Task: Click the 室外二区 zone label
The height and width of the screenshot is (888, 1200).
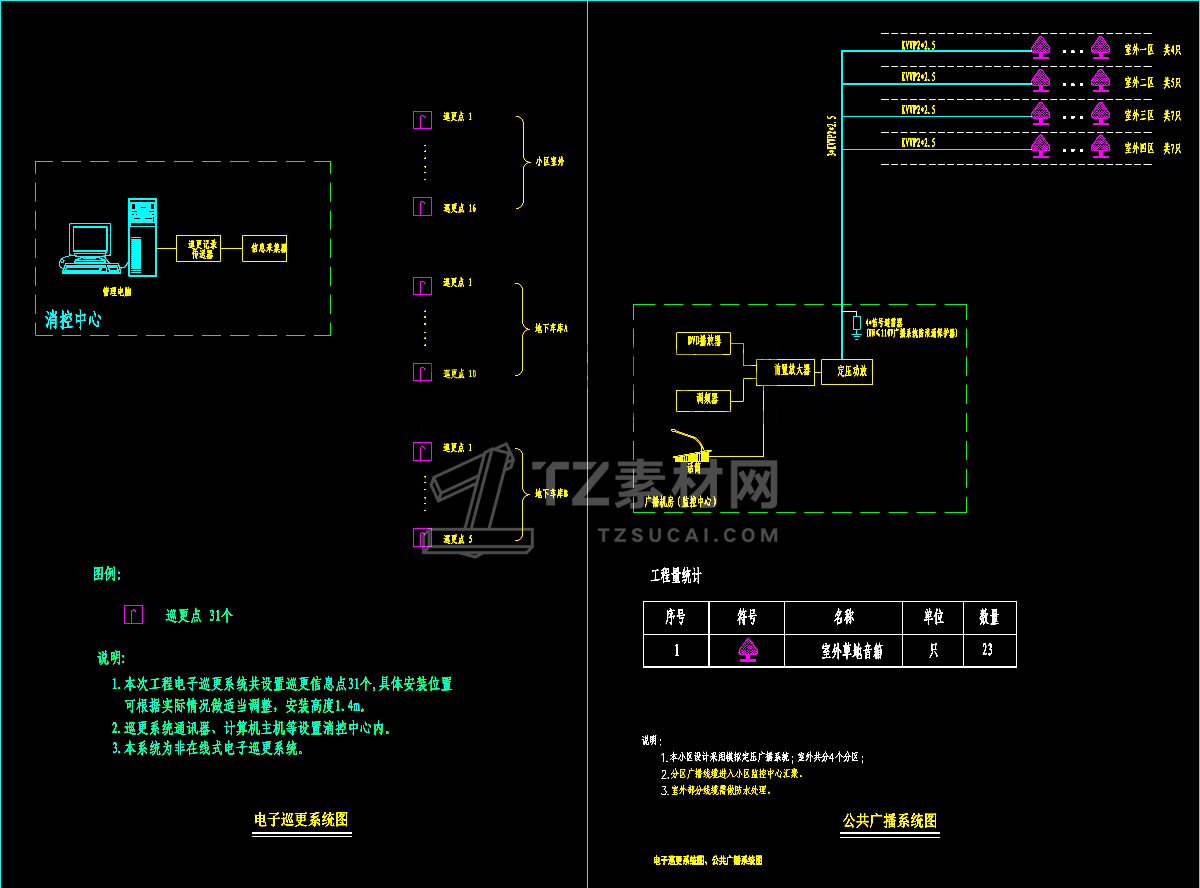Action: coord(1139,82)
